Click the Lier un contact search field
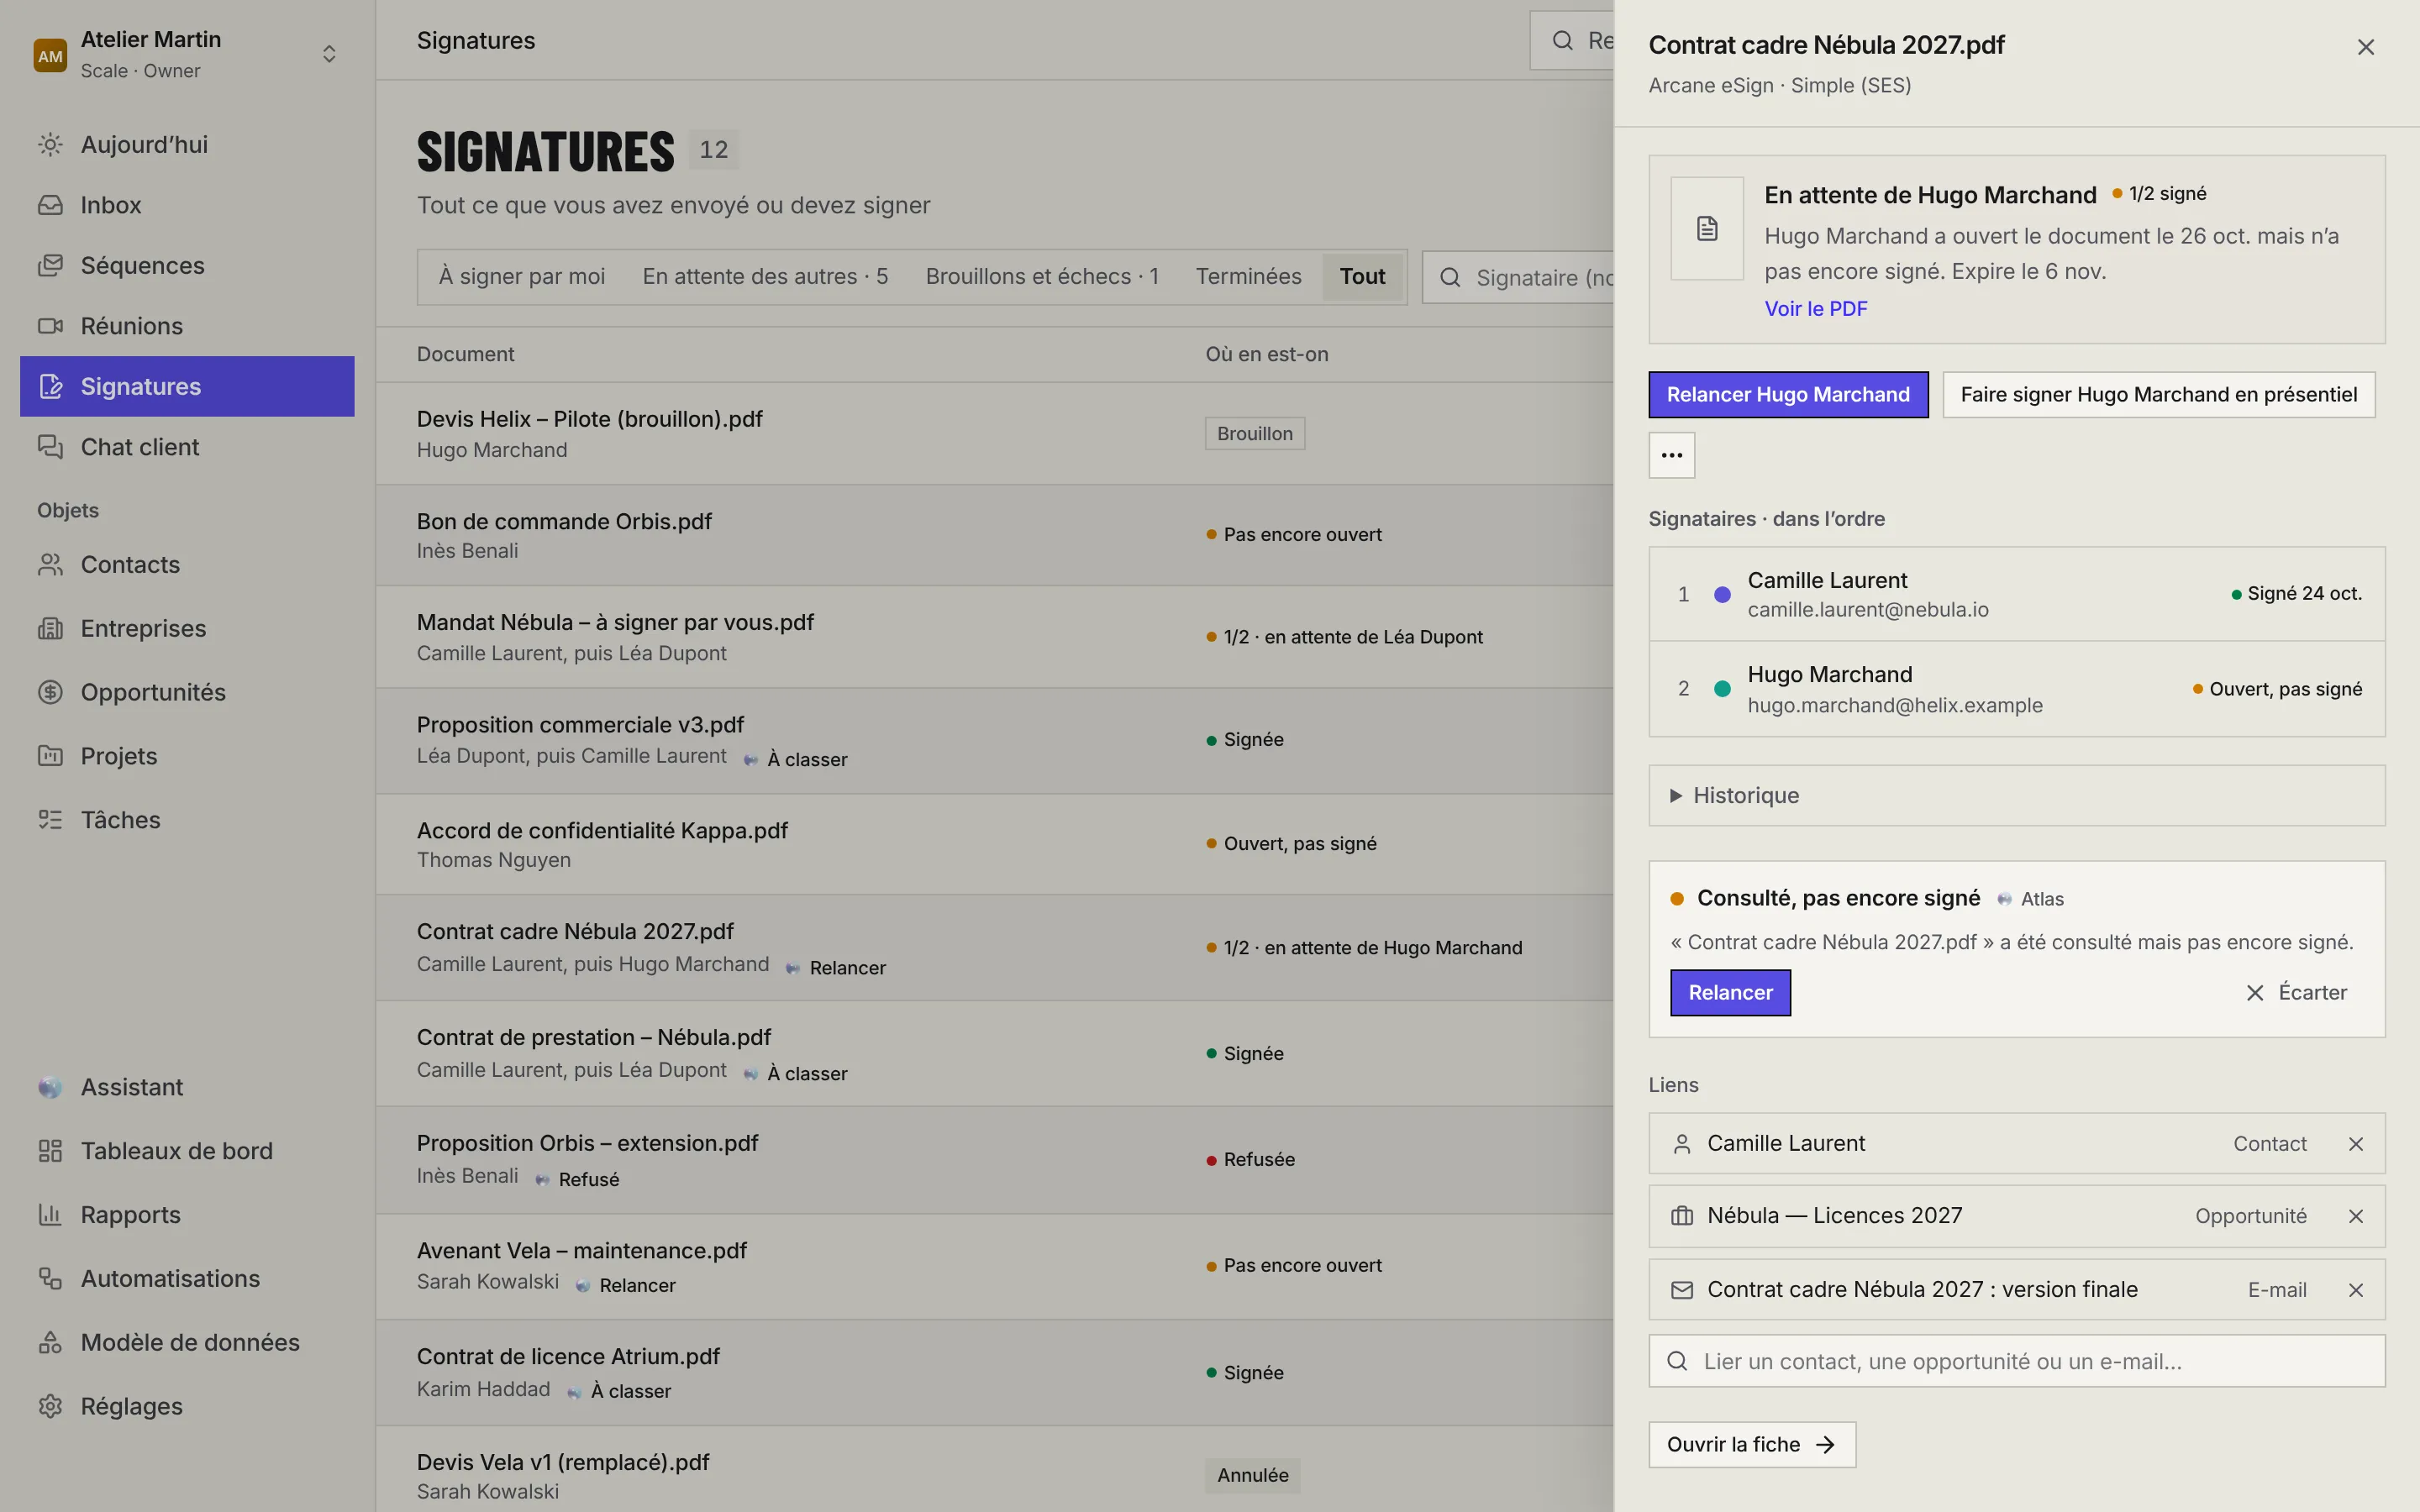2420x1512 pixels. pyautogui.click(x=2016, y=1361)
